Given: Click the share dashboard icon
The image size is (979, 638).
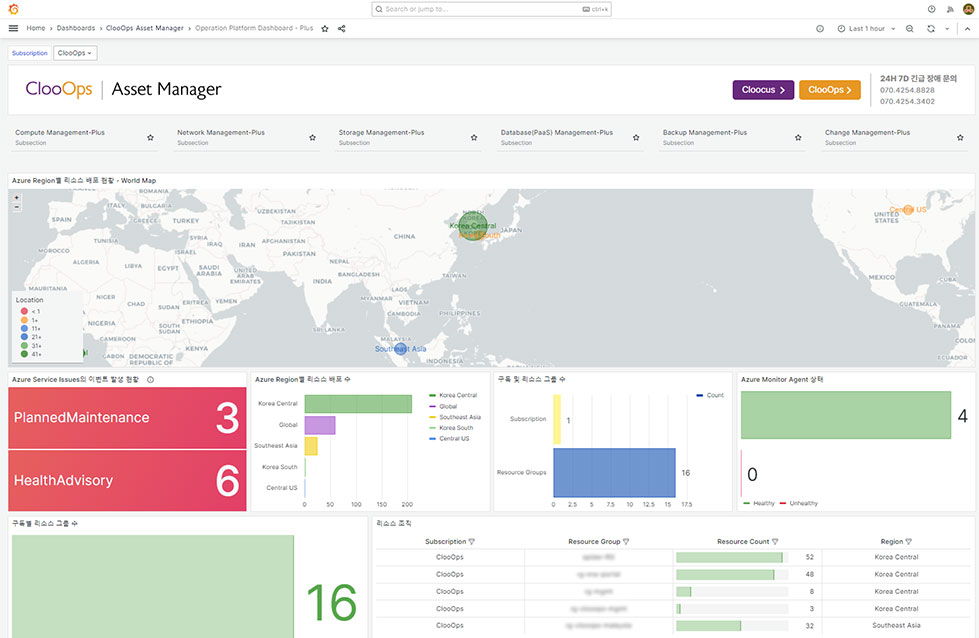Looking at the screenshot, I should [x=342, y=29].
